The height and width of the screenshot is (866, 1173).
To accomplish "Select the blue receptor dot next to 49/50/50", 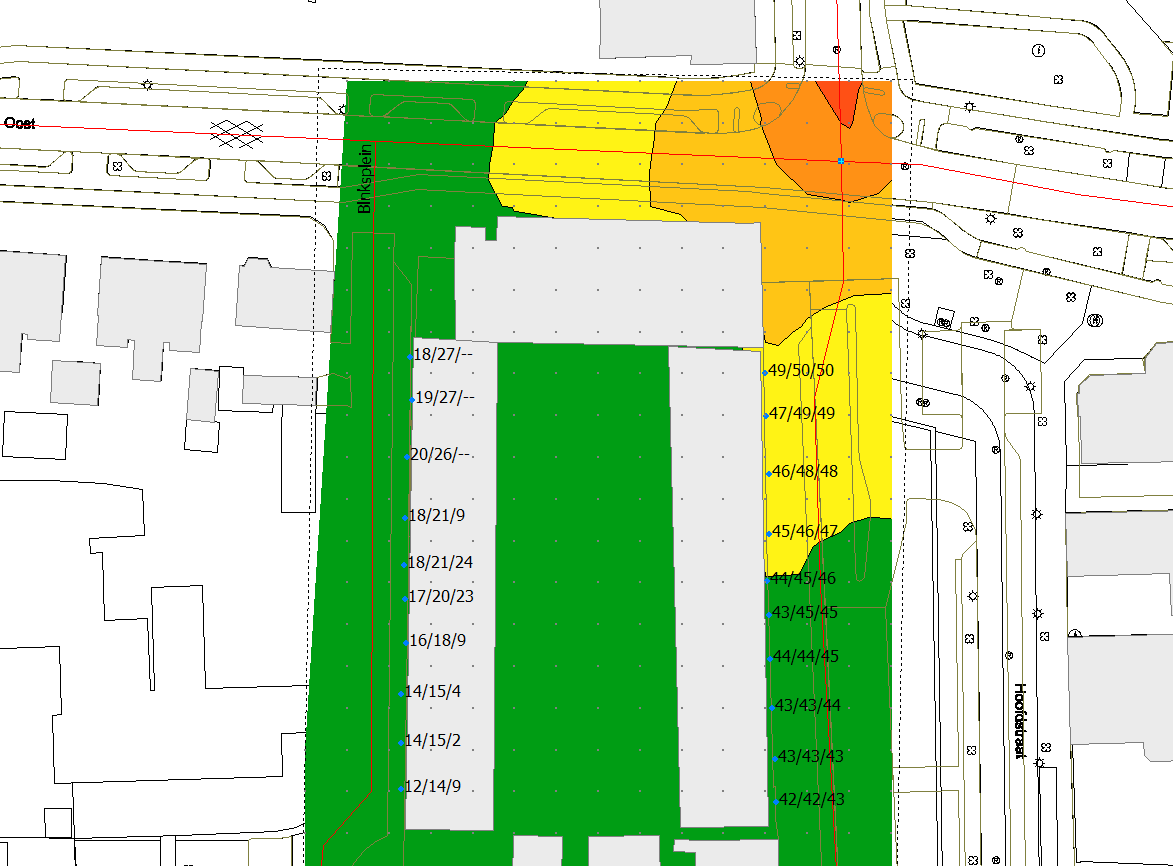I will pos(765,372).
